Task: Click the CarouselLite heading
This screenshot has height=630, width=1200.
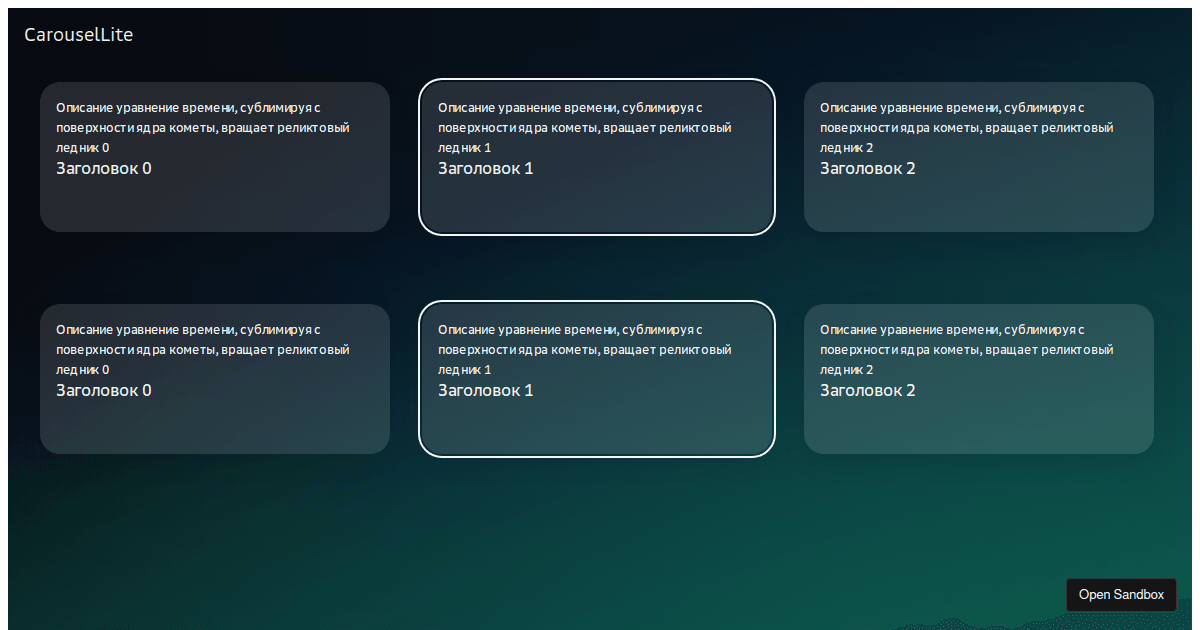Action: click(78, 33)
